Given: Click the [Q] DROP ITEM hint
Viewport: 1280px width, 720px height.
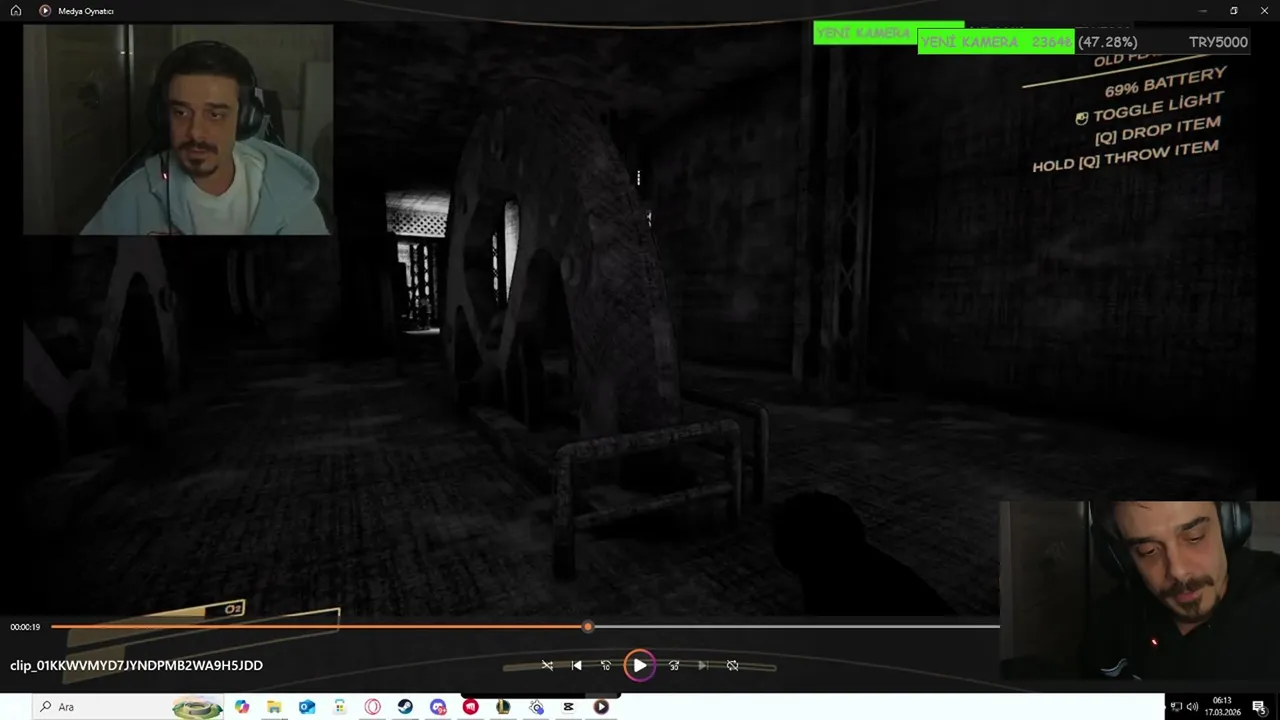Looking at the screenshot, I should (x=1157, y=130).
